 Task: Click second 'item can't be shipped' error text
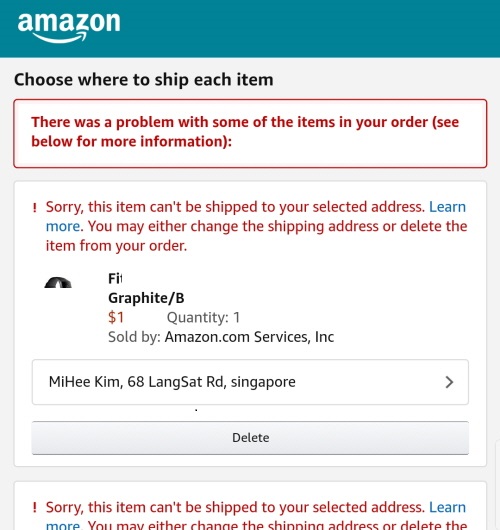(x=256, y=515)
